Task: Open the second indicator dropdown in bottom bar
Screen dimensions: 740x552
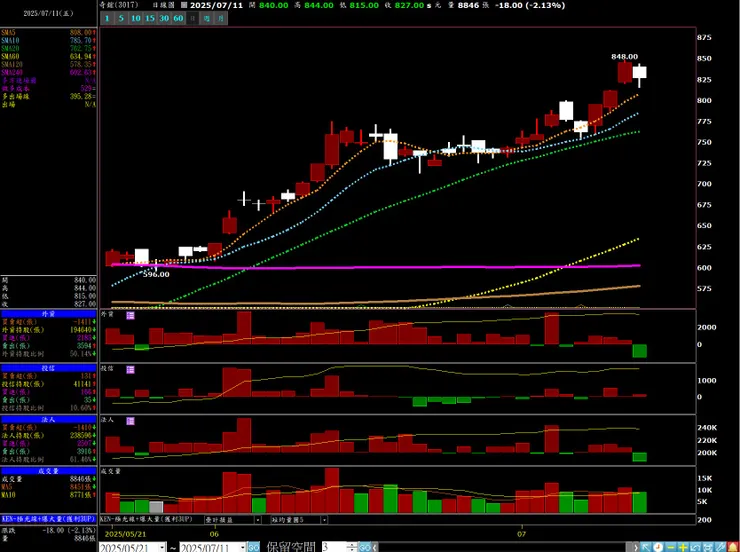Action: point(324,519)
